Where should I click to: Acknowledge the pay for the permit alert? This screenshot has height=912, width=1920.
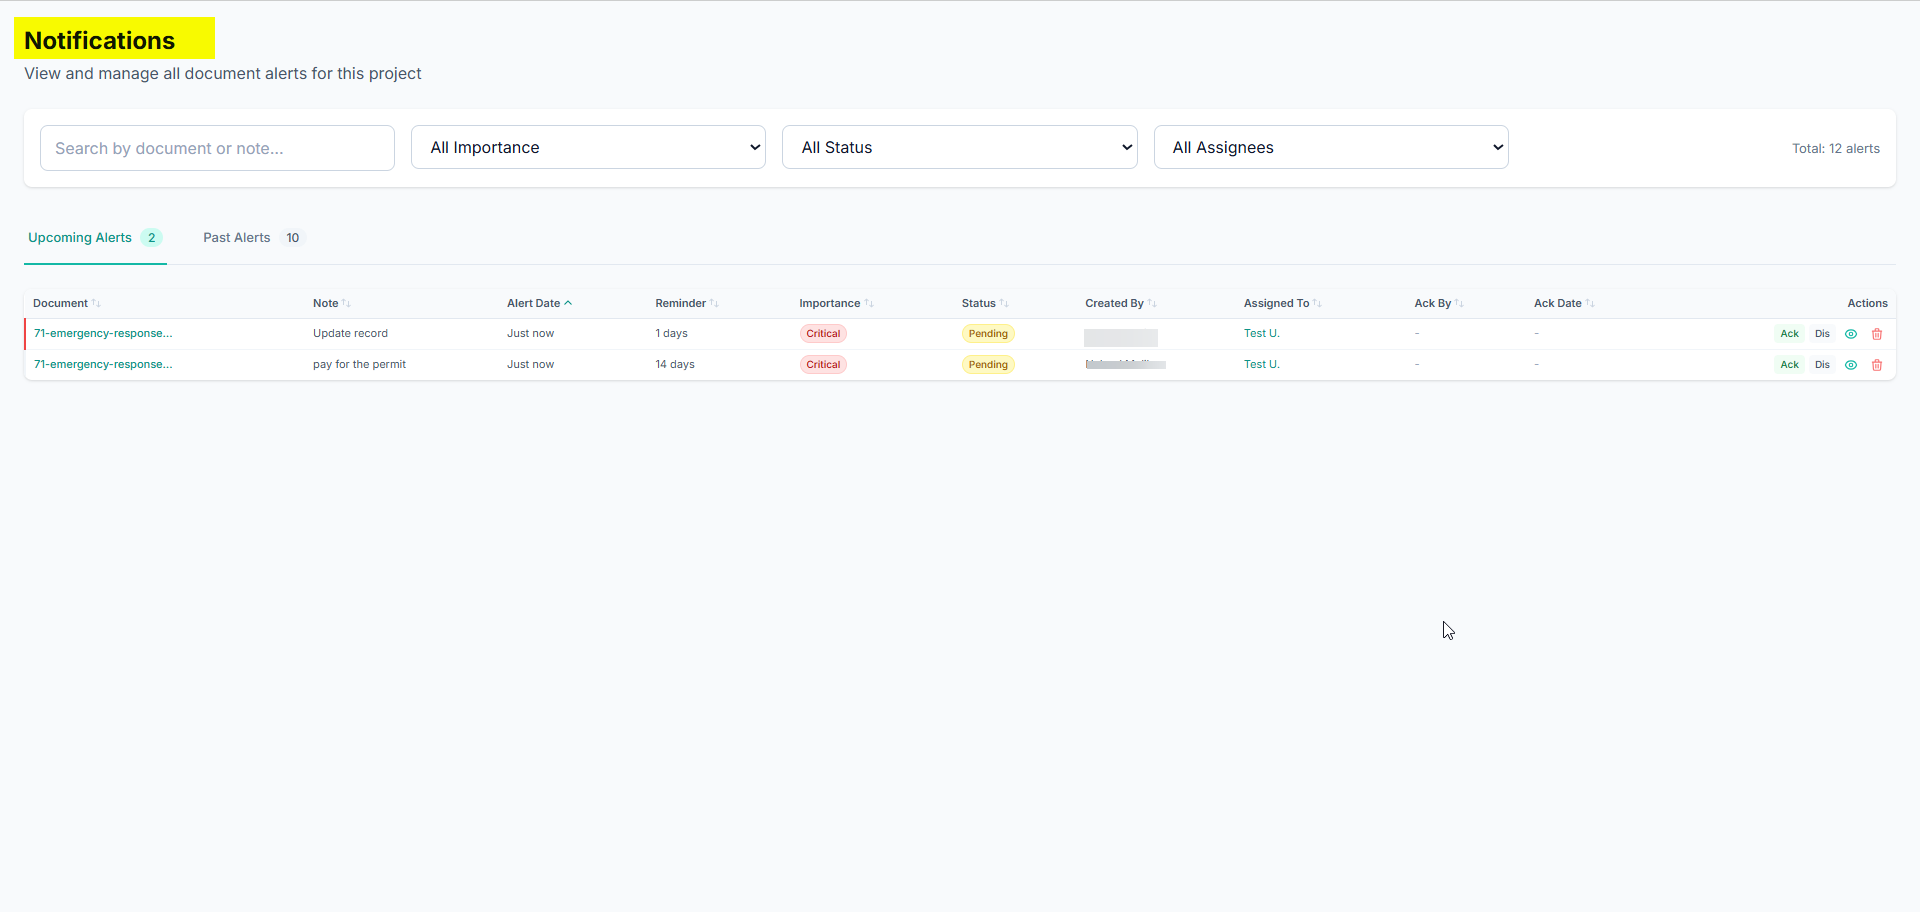click(1789, 365)
